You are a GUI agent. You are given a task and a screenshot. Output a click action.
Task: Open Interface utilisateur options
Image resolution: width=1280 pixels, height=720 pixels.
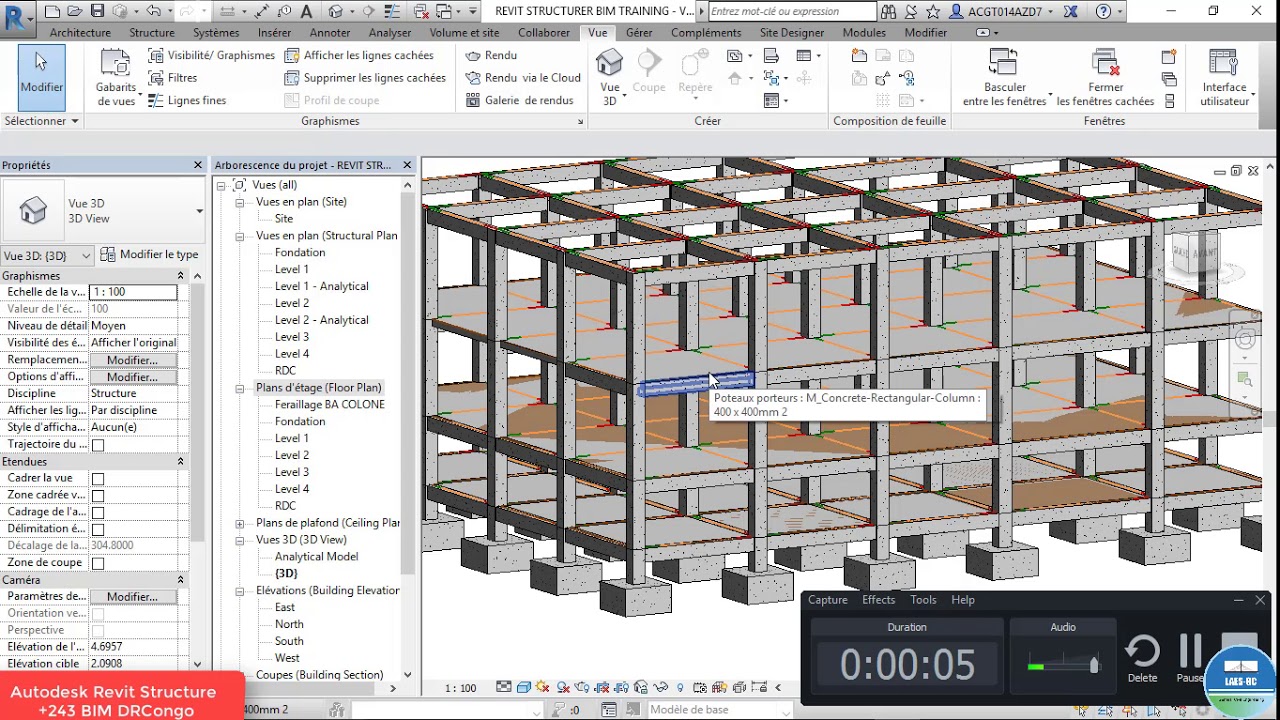point(1224,78)
